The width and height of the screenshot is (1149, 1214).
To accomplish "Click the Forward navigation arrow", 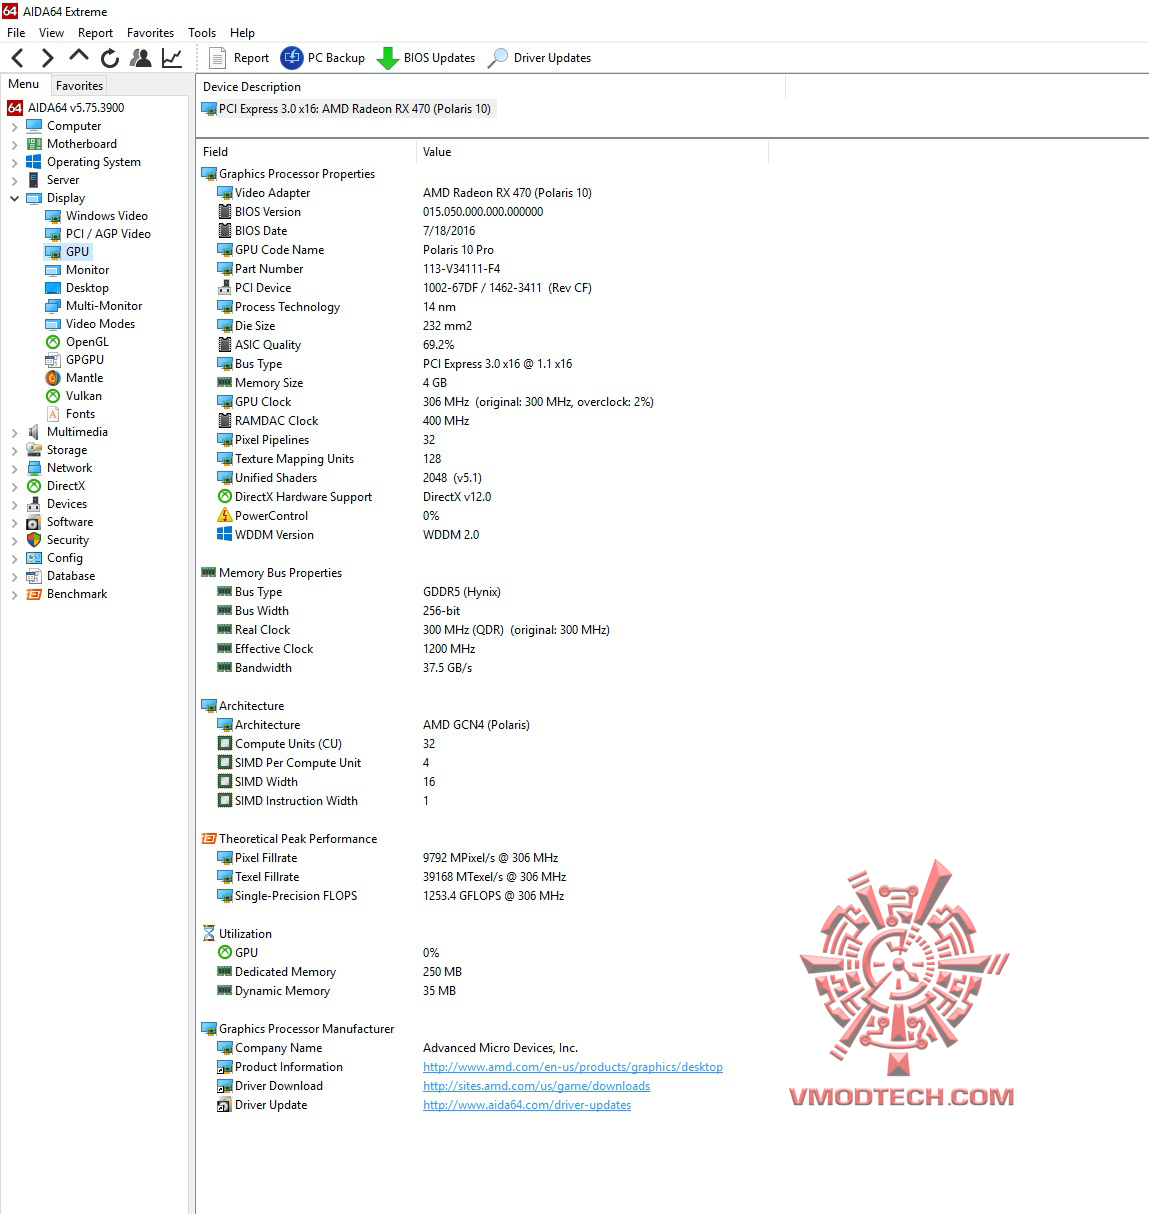I will tap(47, 58).
